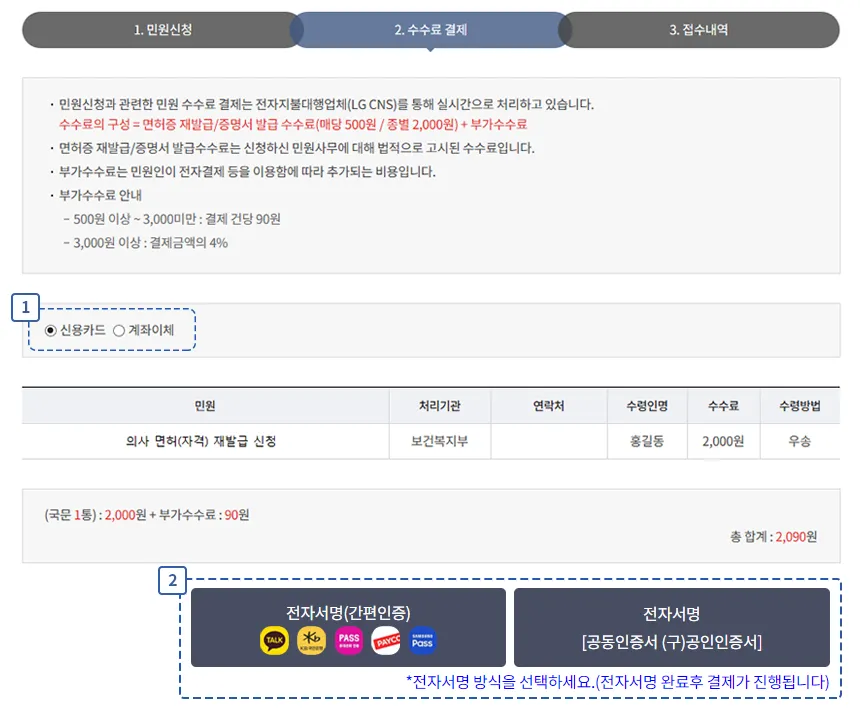Click the KB Kookmin Bank certificate icon

point(311,640)
